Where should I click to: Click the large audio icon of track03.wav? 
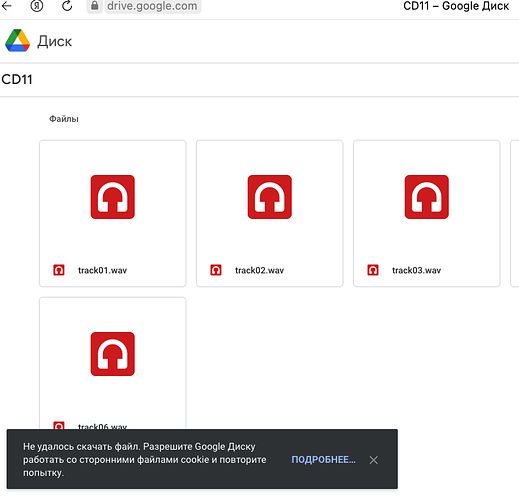[427, 197]
